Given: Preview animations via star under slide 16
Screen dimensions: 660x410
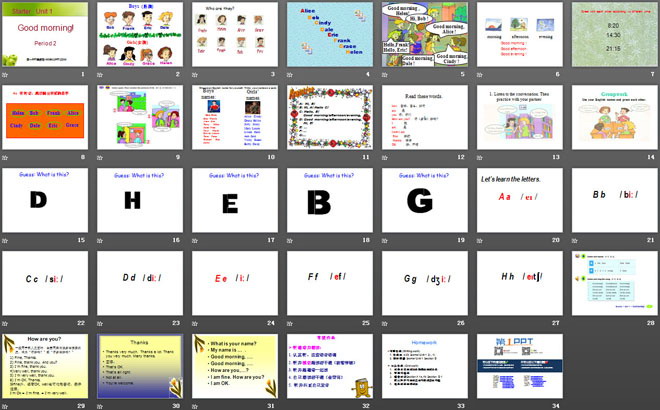Looking at the screenshot, I should coord(100,241).
